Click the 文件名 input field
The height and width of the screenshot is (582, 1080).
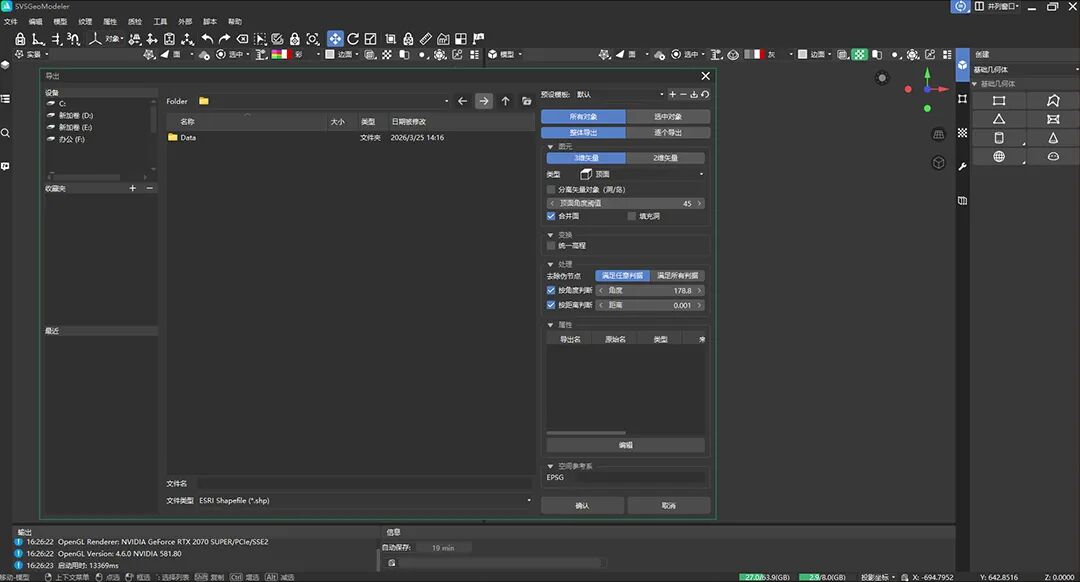point(365,483)
